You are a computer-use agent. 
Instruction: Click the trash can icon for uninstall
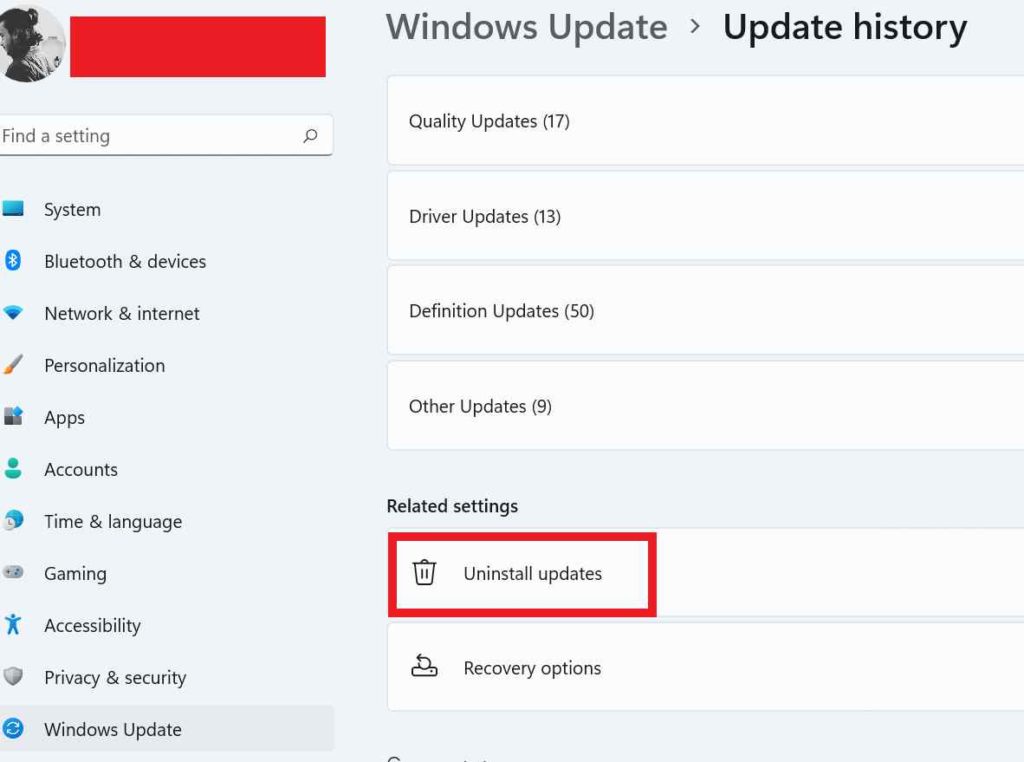[x=424, y=573]
